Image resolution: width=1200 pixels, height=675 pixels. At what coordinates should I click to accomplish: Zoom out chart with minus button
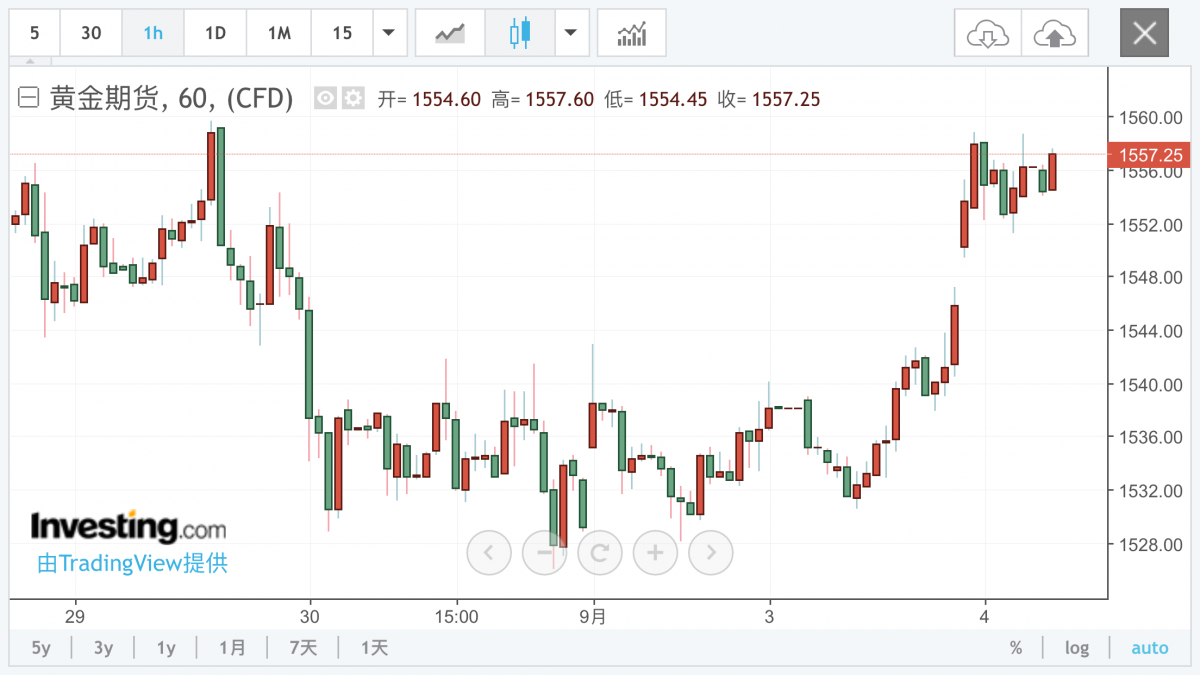(545, 551)
